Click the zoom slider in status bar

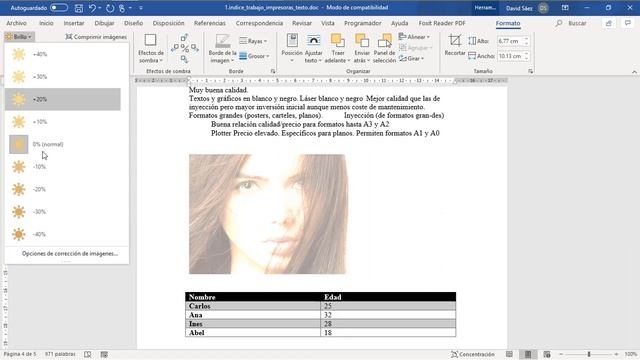tap(589, 354)
